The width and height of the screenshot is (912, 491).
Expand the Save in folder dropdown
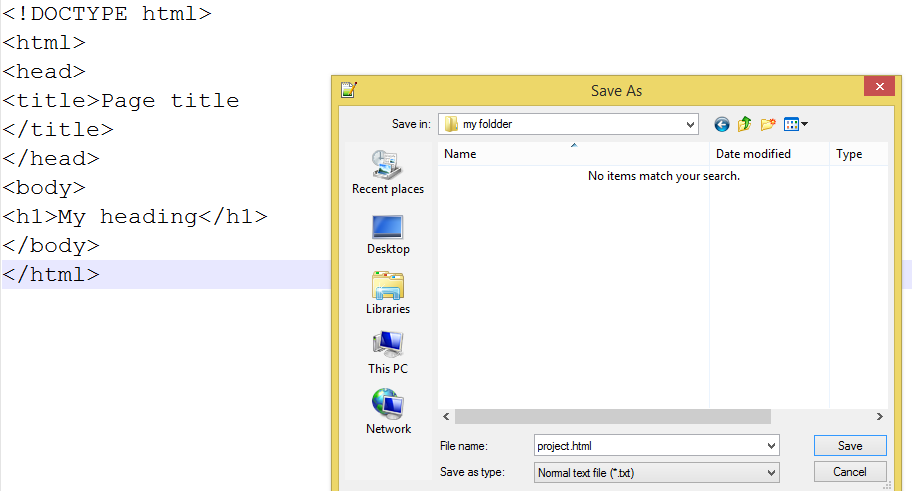(690, 125)
